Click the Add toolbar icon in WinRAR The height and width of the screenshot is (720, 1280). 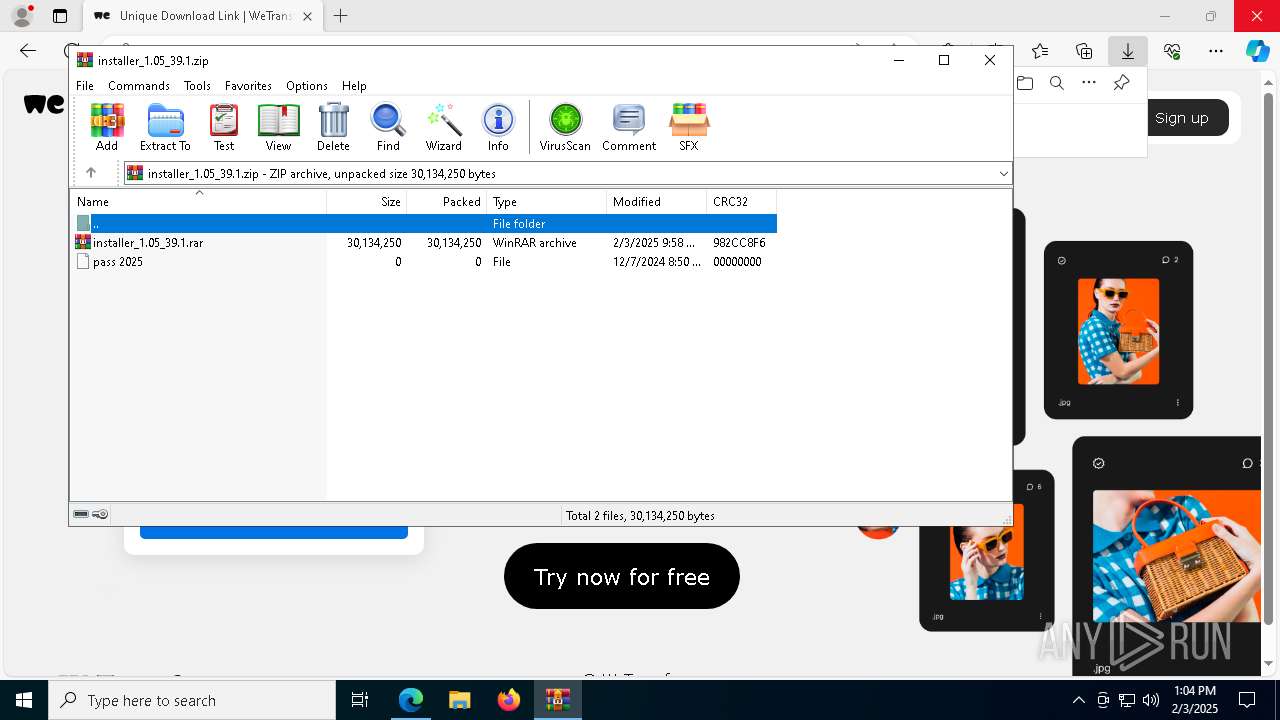click(x=107, y=127)
